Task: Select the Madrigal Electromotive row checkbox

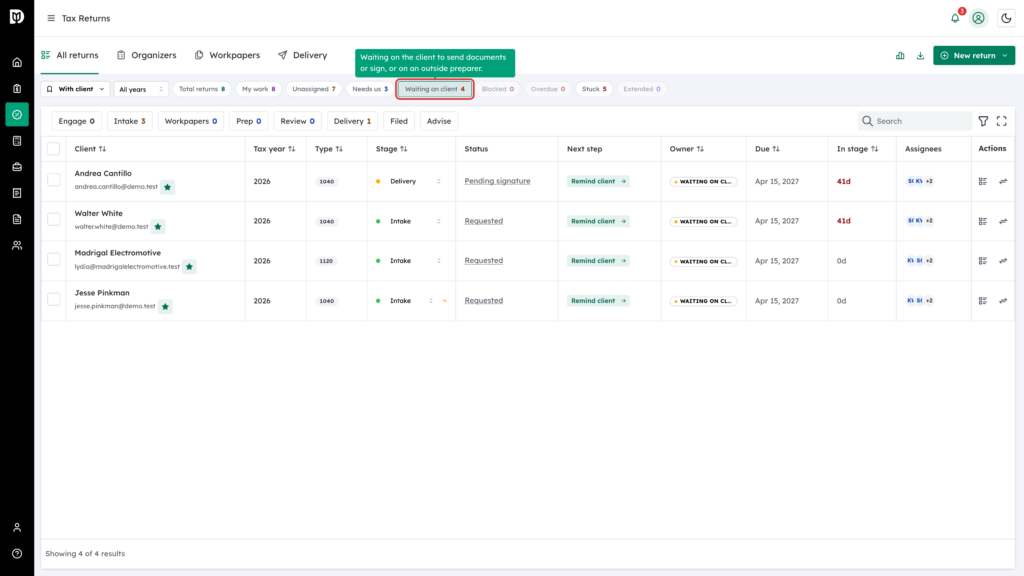Action: 54,259
